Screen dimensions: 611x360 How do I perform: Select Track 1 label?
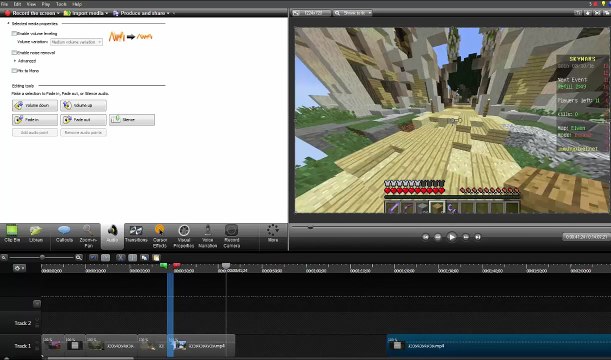[x=23, y=346]
